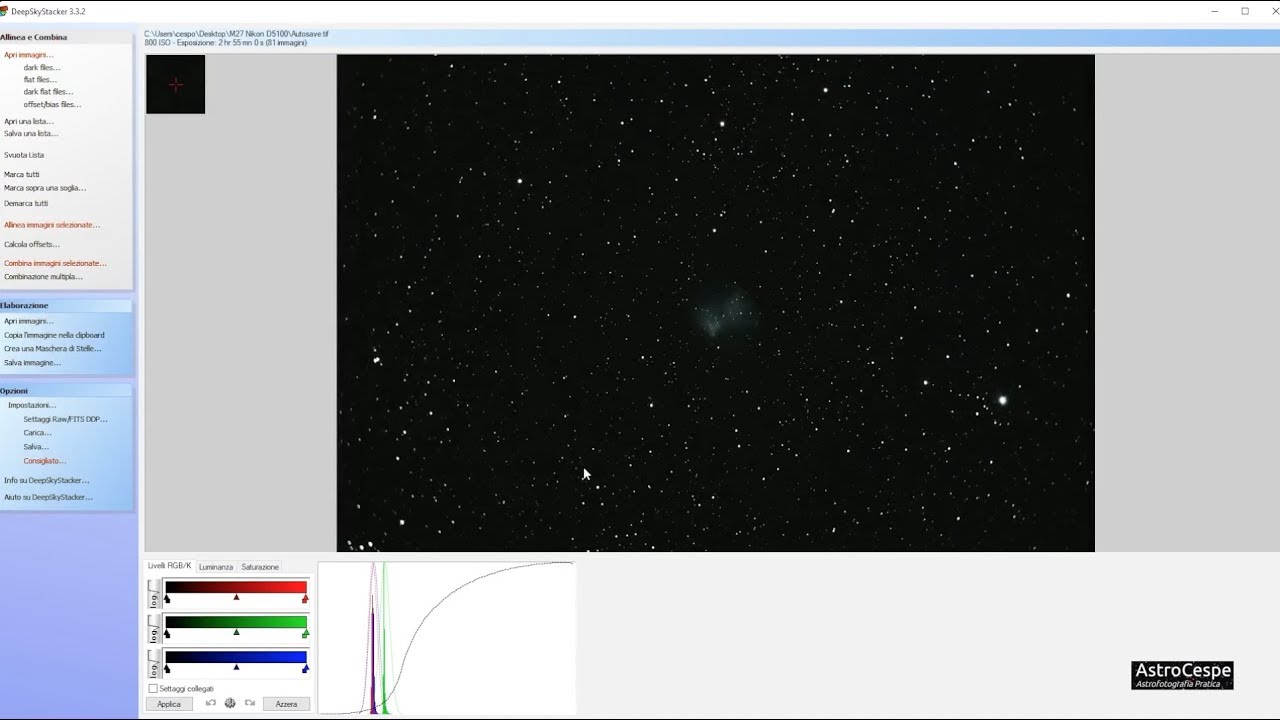
Task: Open Impostazioni under Opzioni
Action: 32,405
